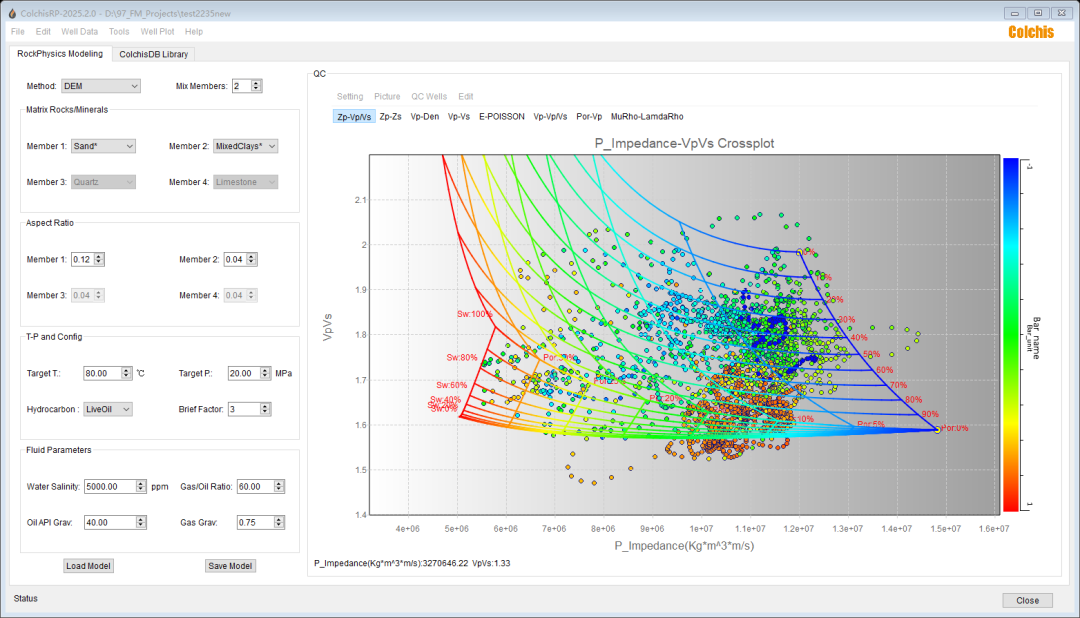Open the Tools menu

(x=119, y=32)
